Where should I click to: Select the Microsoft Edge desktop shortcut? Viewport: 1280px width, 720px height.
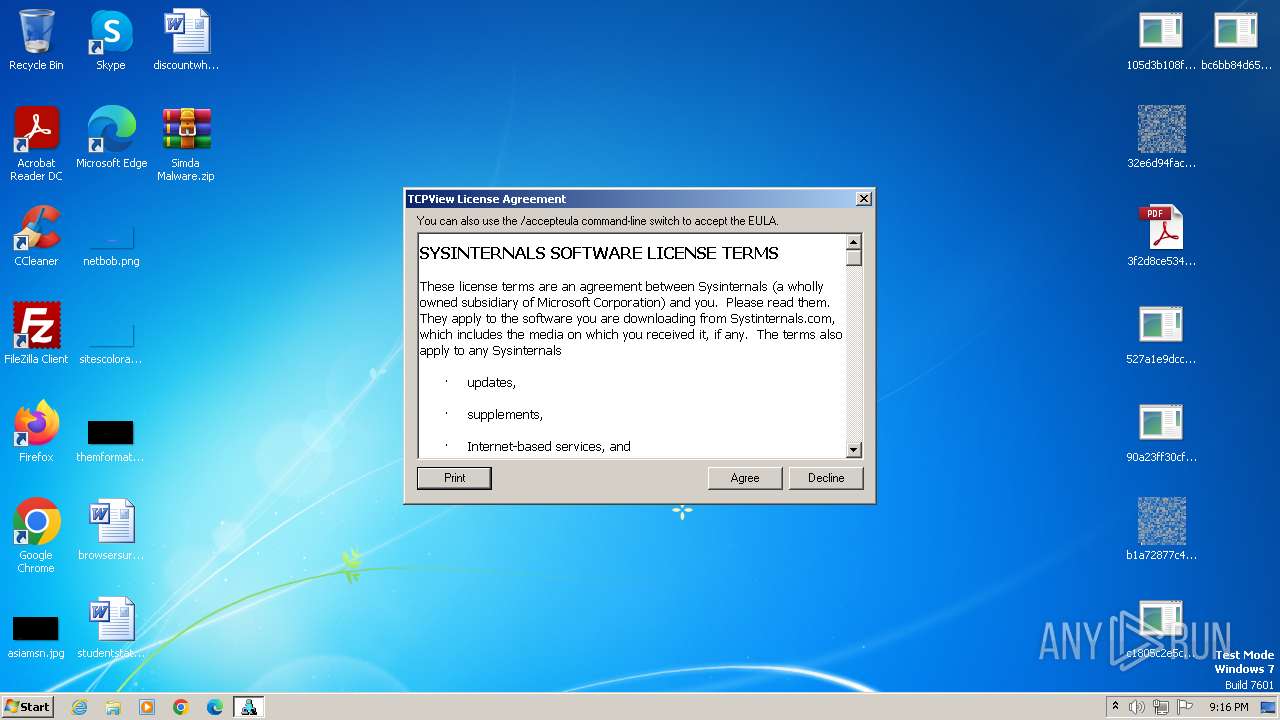pyautogui.click(x=111, y=138)
